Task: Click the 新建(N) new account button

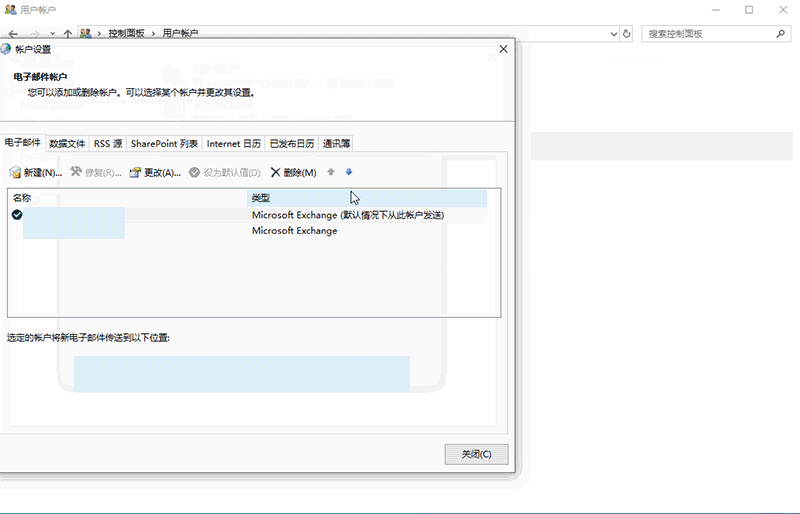Action: 36,173
